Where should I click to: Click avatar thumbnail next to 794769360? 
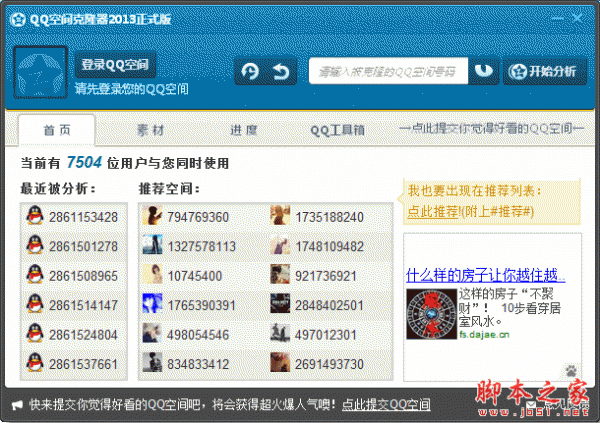[x=152, y=215]
